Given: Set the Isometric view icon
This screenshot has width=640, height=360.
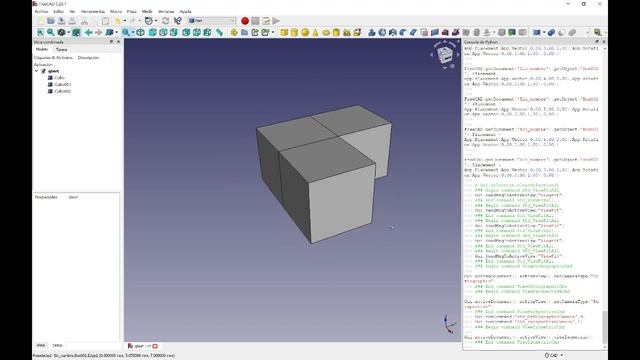Looking at the screenshot, I should tap(140, 32).
